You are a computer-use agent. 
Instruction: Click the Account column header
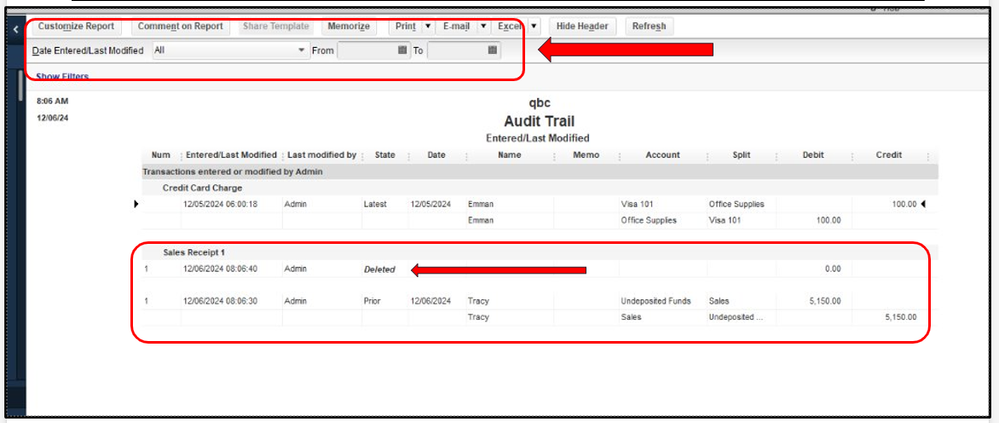tap(663, 155)
